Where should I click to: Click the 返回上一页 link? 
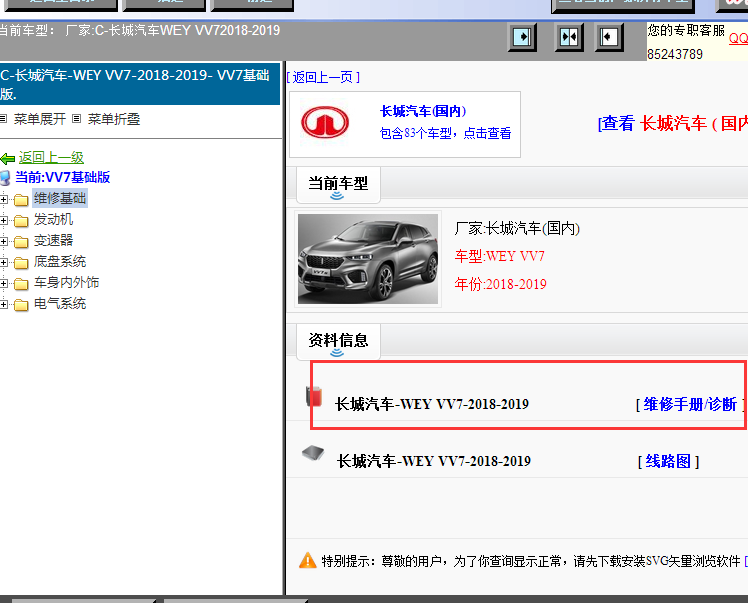(x=323, y=77)
